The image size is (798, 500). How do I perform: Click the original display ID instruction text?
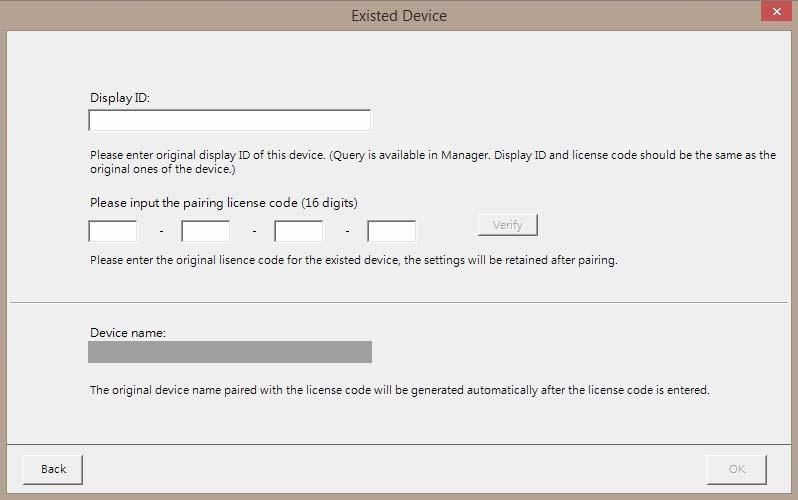[433, 162]
